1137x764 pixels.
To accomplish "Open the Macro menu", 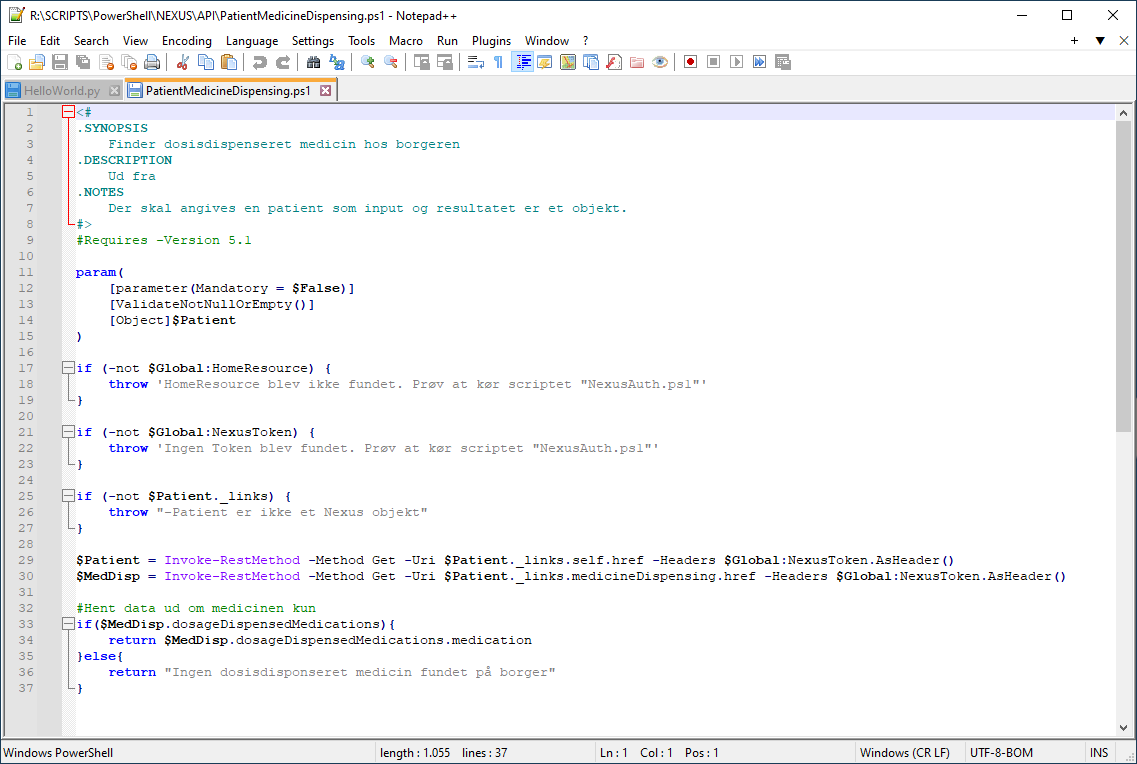I will coord(405,41).
